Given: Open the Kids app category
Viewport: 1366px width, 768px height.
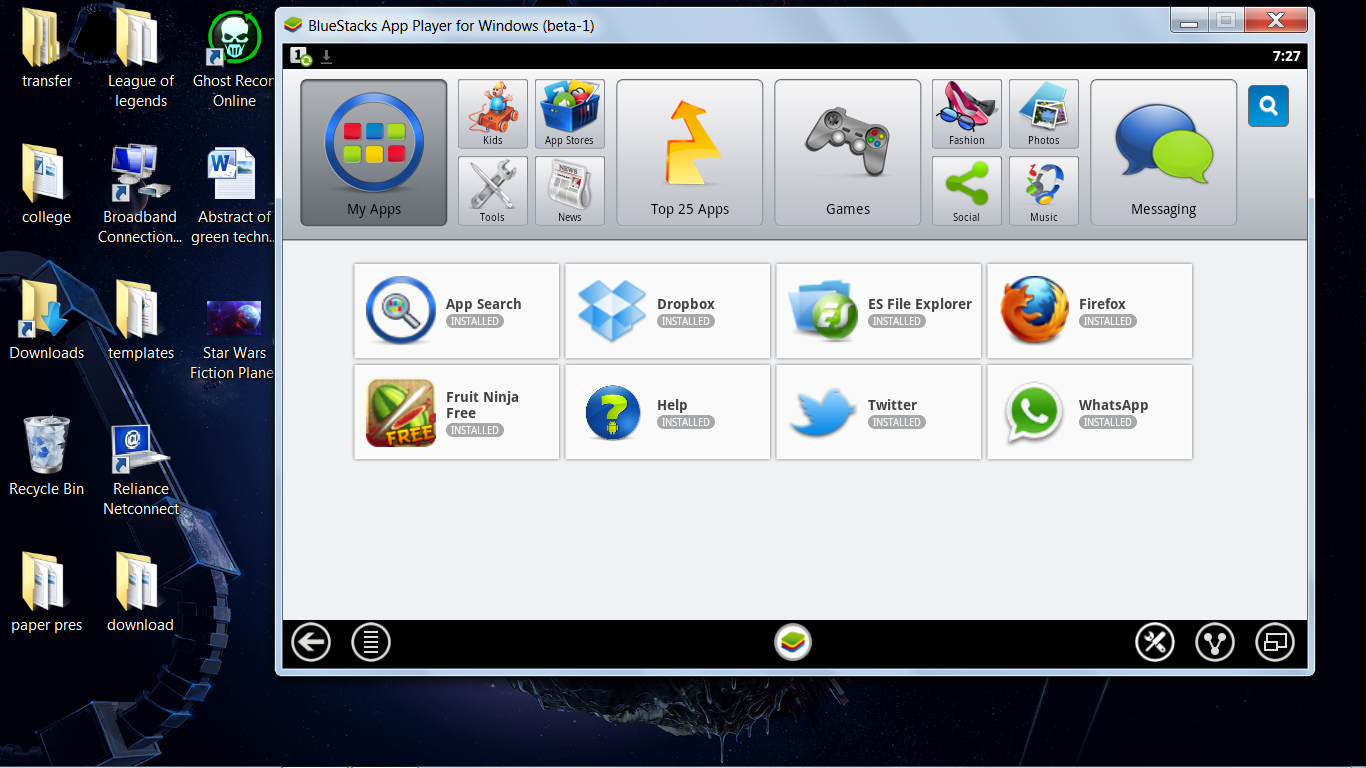Looking at the screenshot, I should [492, 112].
